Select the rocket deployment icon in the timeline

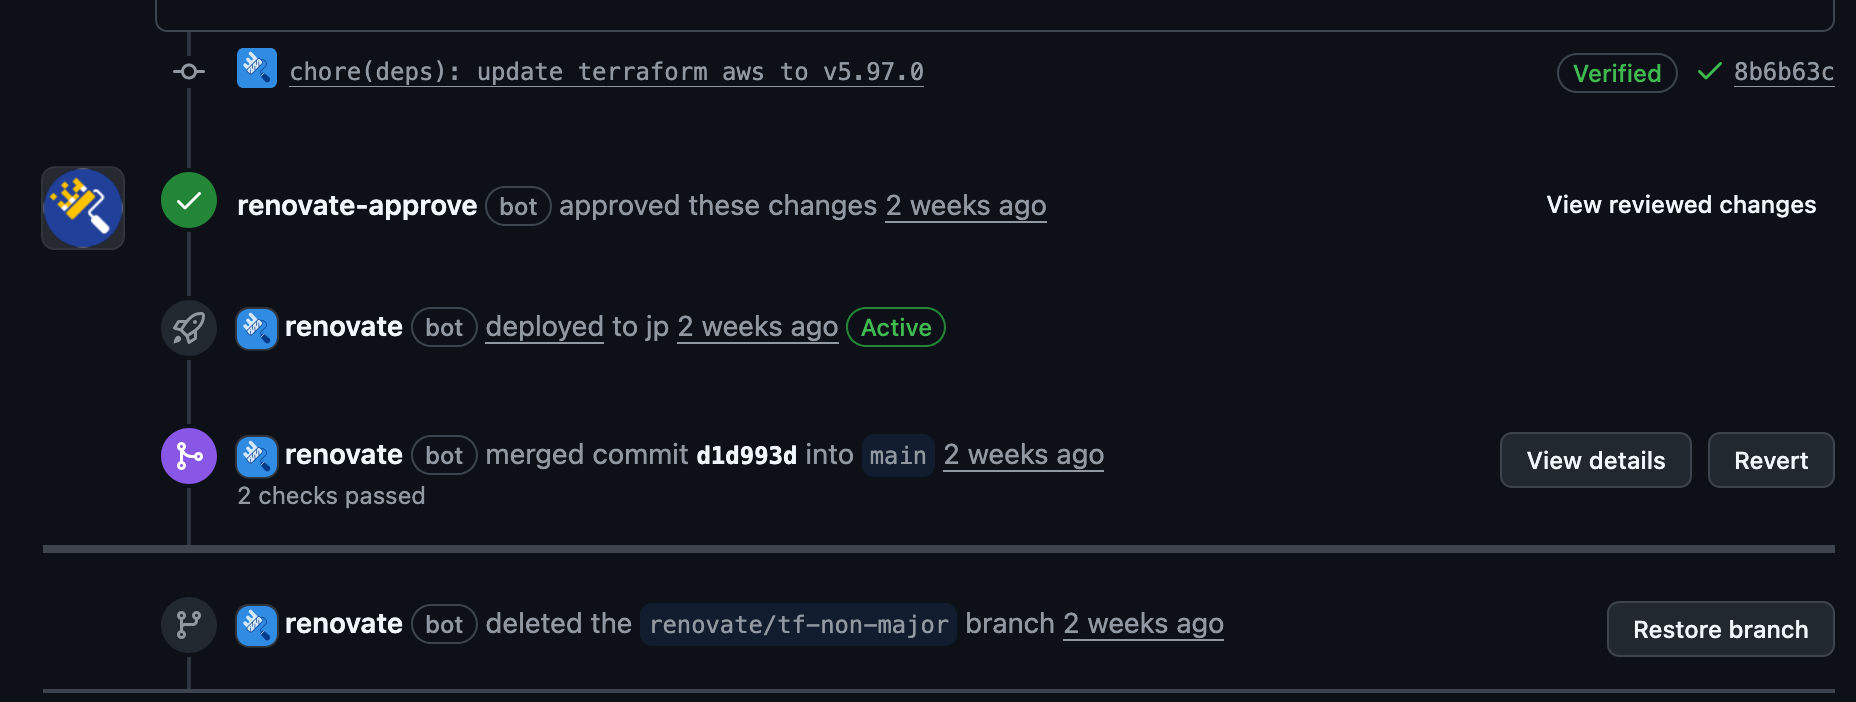188,327
